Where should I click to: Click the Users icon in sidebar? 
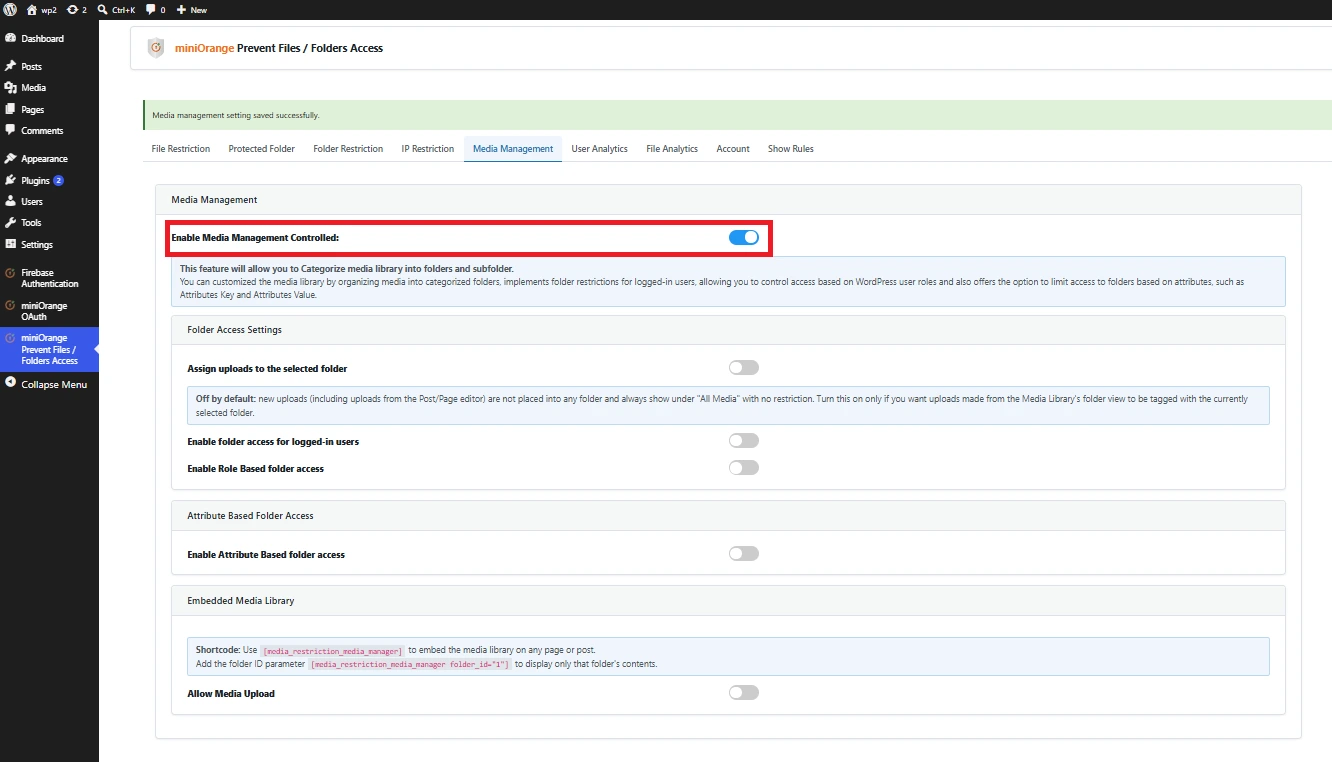click(10, 201)
